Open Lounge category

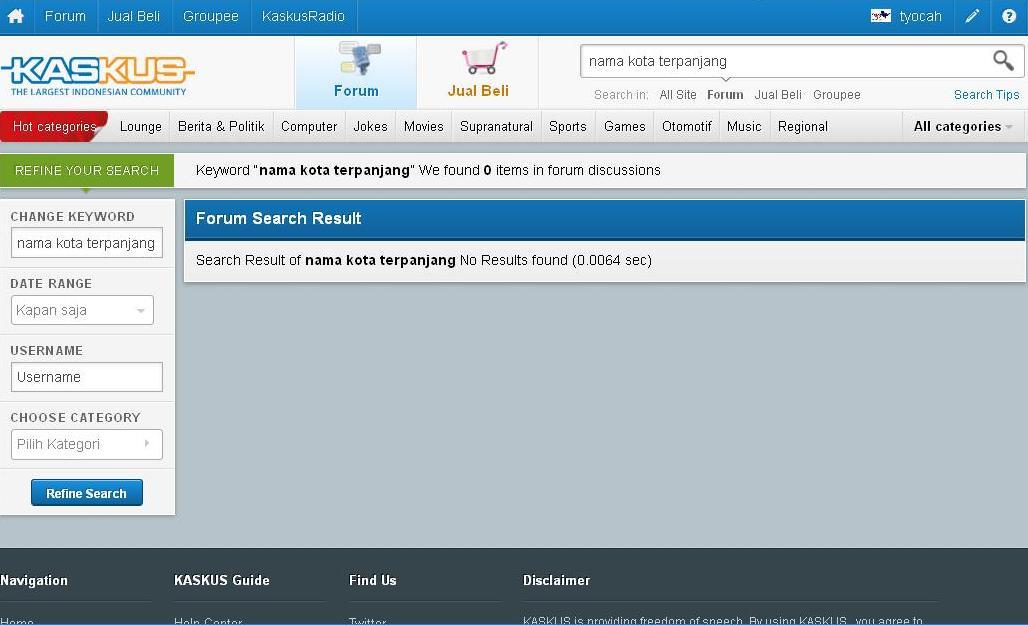[x=140, y=127]
